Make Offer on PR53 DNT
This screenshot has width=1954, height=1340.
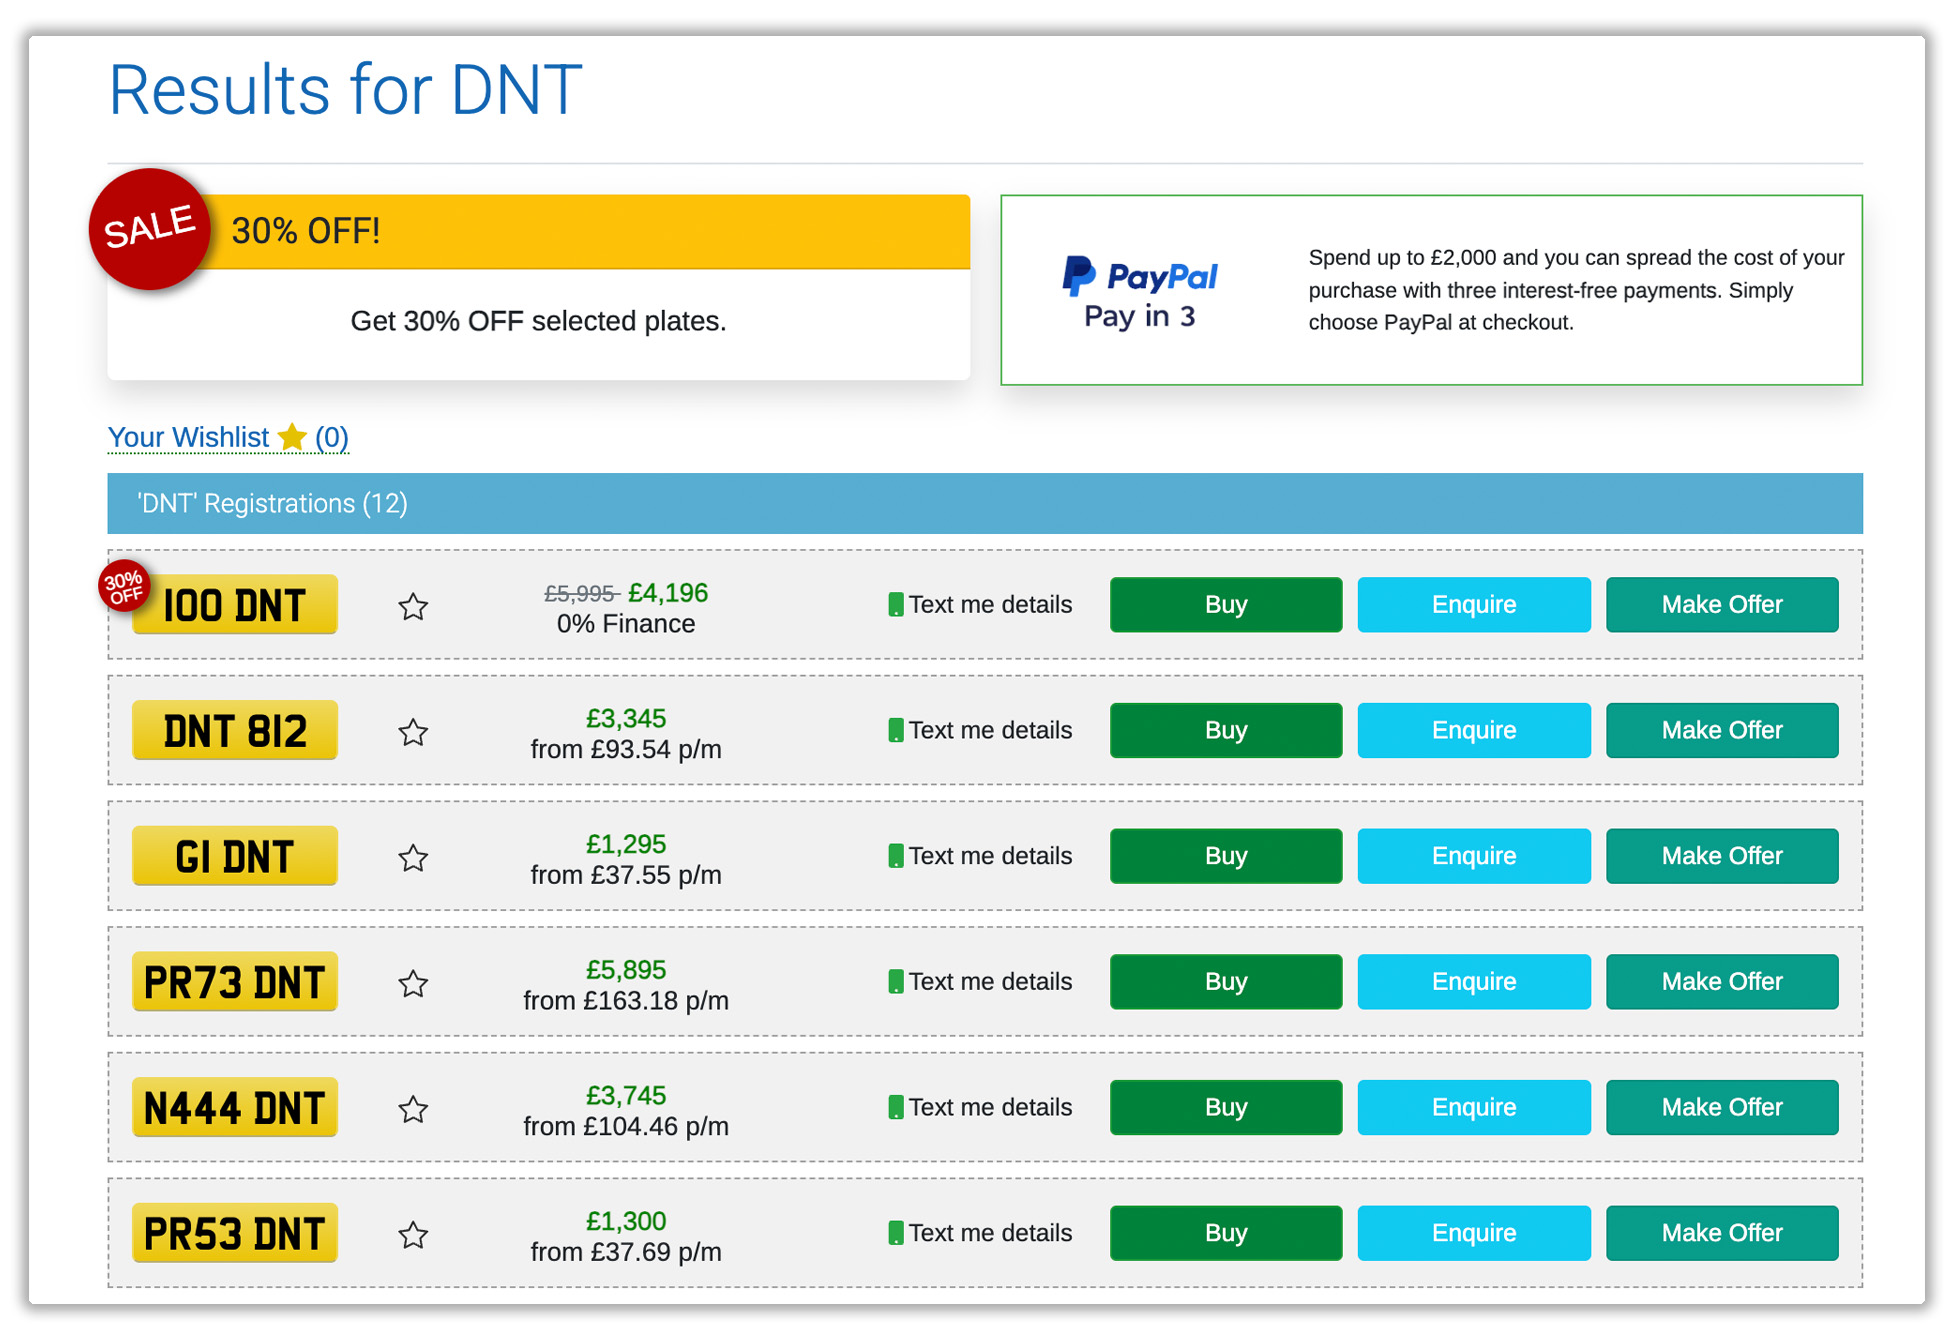click(1721, 1233)
